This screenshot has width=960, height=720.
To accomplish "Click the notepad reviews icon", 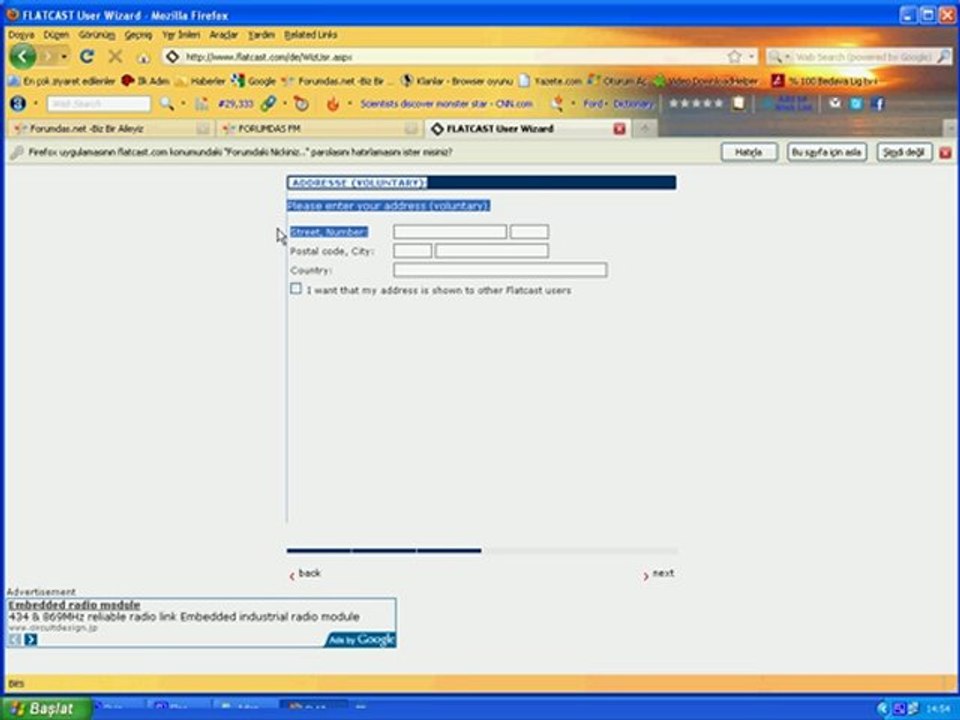I will tap(739, 103).
